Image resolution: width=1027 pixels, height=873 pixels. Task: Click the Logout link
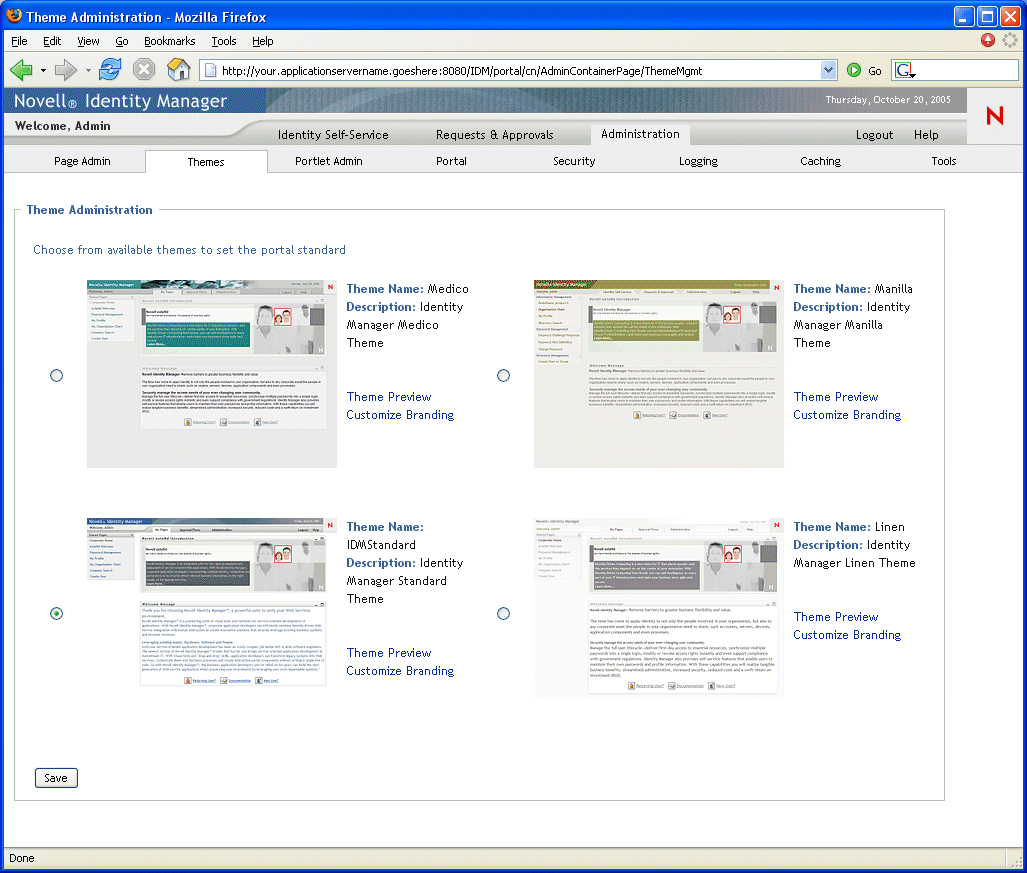click(x=874, y=135)
